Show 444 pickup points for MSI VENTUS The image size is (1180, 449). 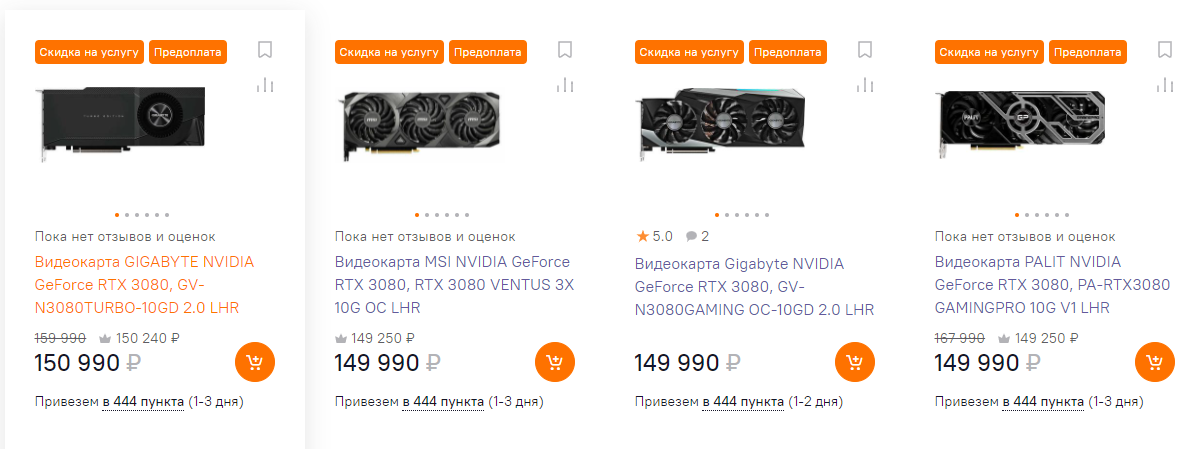pyautogui.click(x=444, y=403)
